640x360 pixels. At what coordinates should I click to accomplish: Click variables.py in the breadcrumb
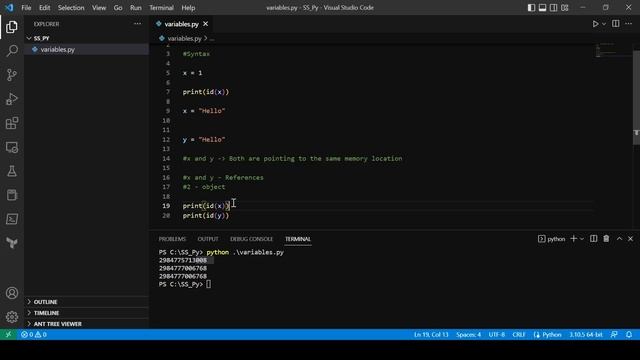point(184,38)
